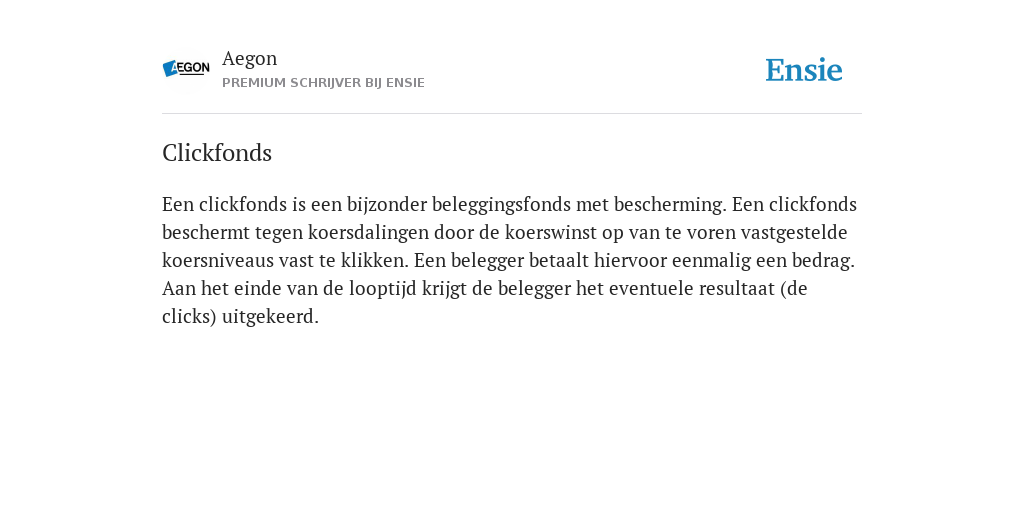Click the word 'resultaat' in the paragraph

tap(737, 289)
